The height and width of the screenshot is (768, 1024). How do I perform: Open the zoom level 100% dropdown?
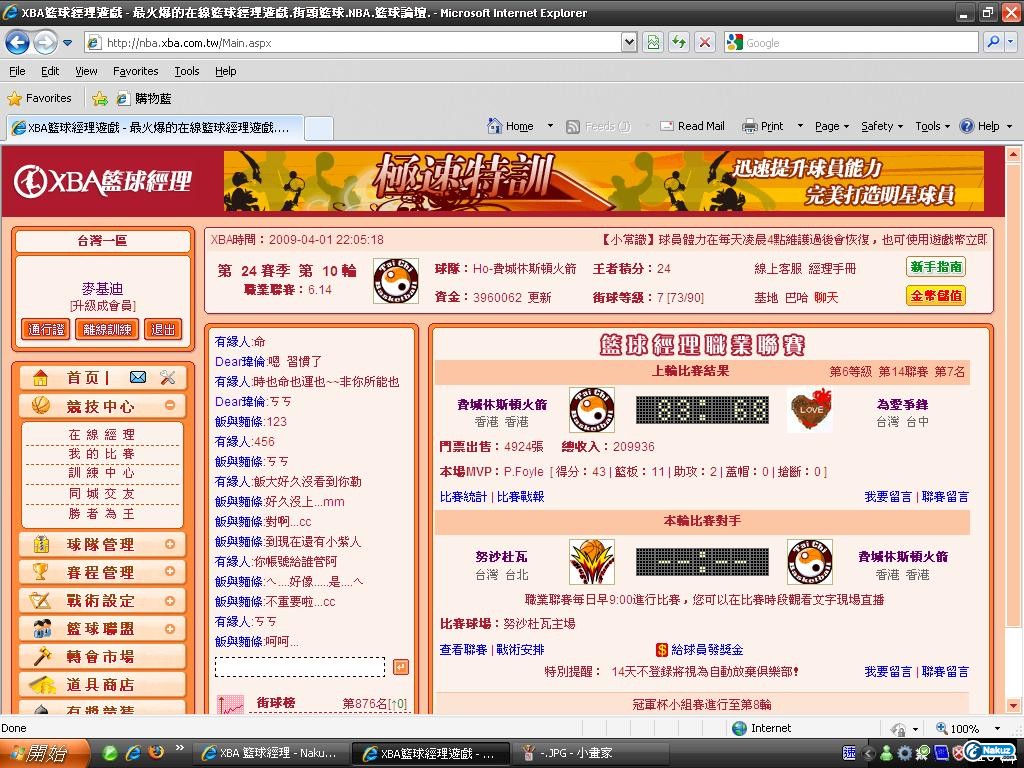997,728
